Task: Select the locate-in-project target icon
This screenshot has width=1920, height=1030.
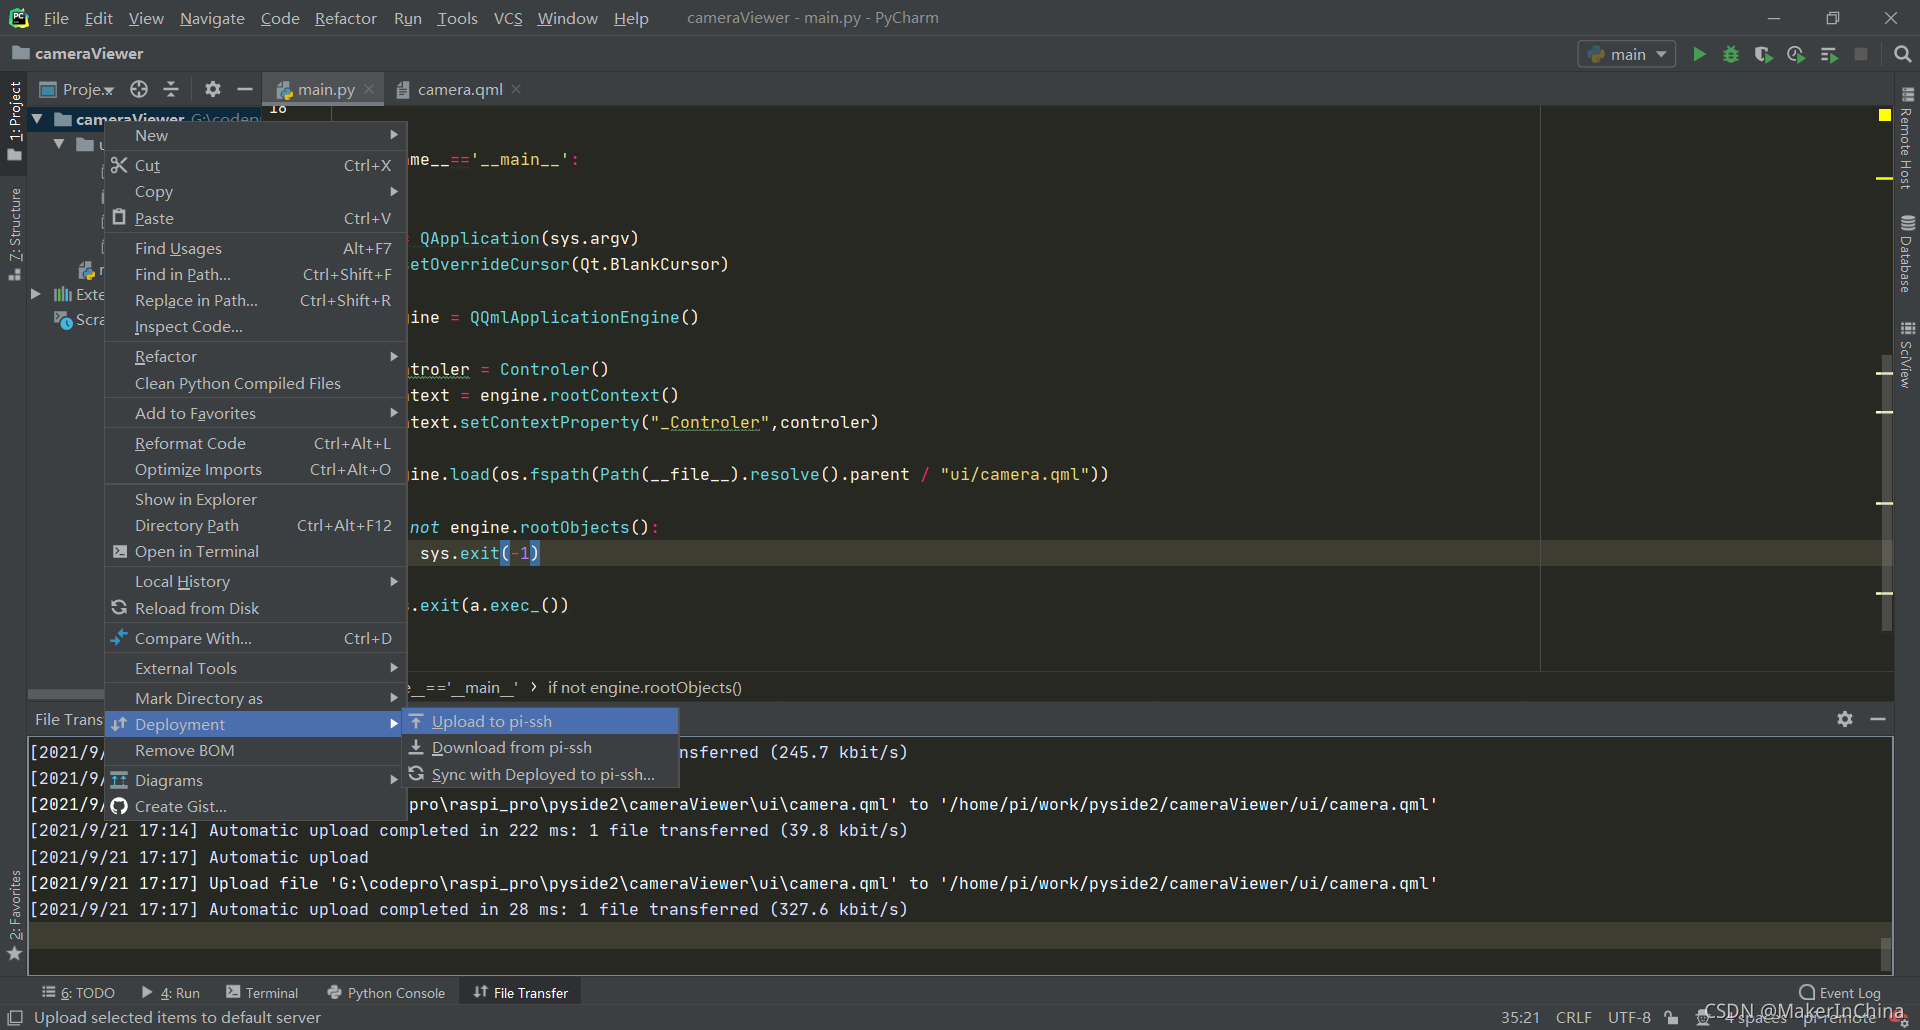Action: pyautogui.click(x=139, y=89)
